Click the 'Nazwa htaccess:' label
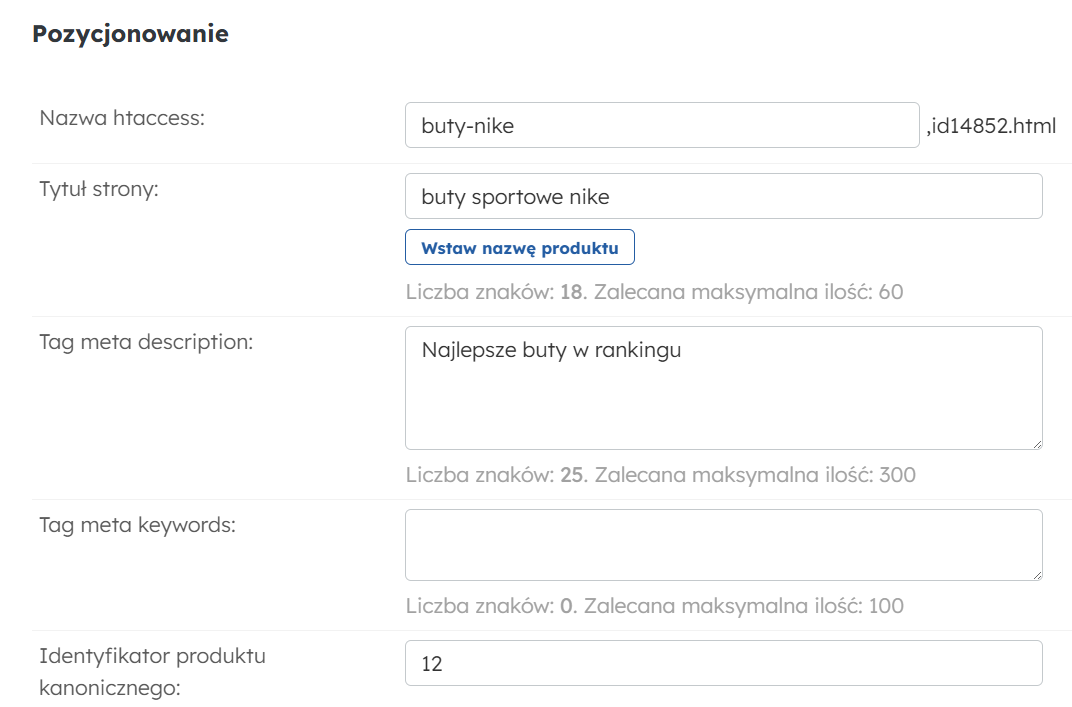 point(122,118)
